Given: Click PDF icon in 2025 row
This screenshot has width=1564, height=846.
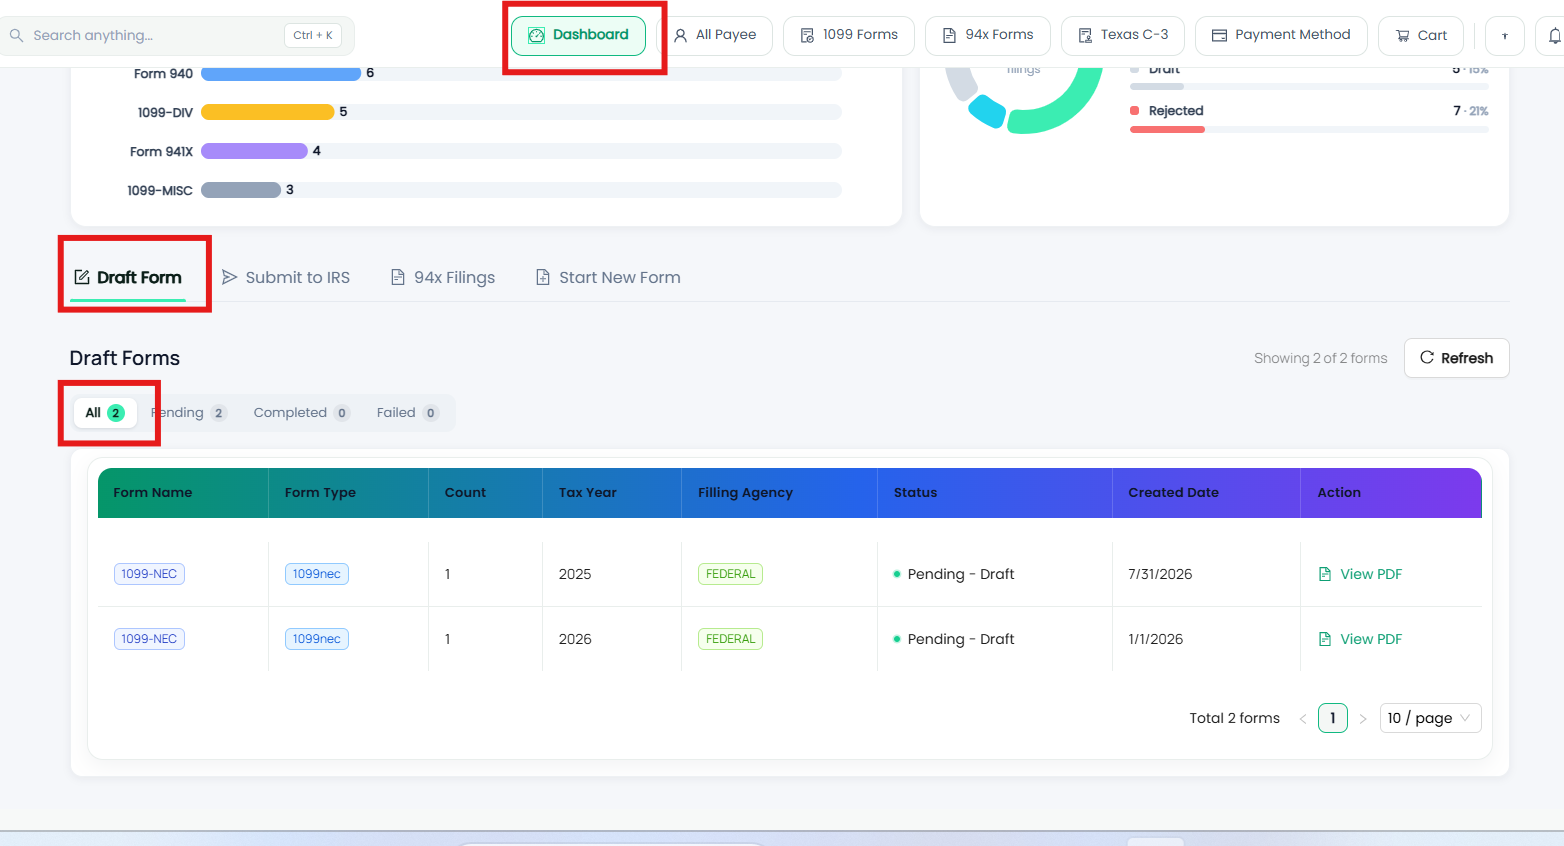Looking at the screenshot, I should pos(1325,574).
